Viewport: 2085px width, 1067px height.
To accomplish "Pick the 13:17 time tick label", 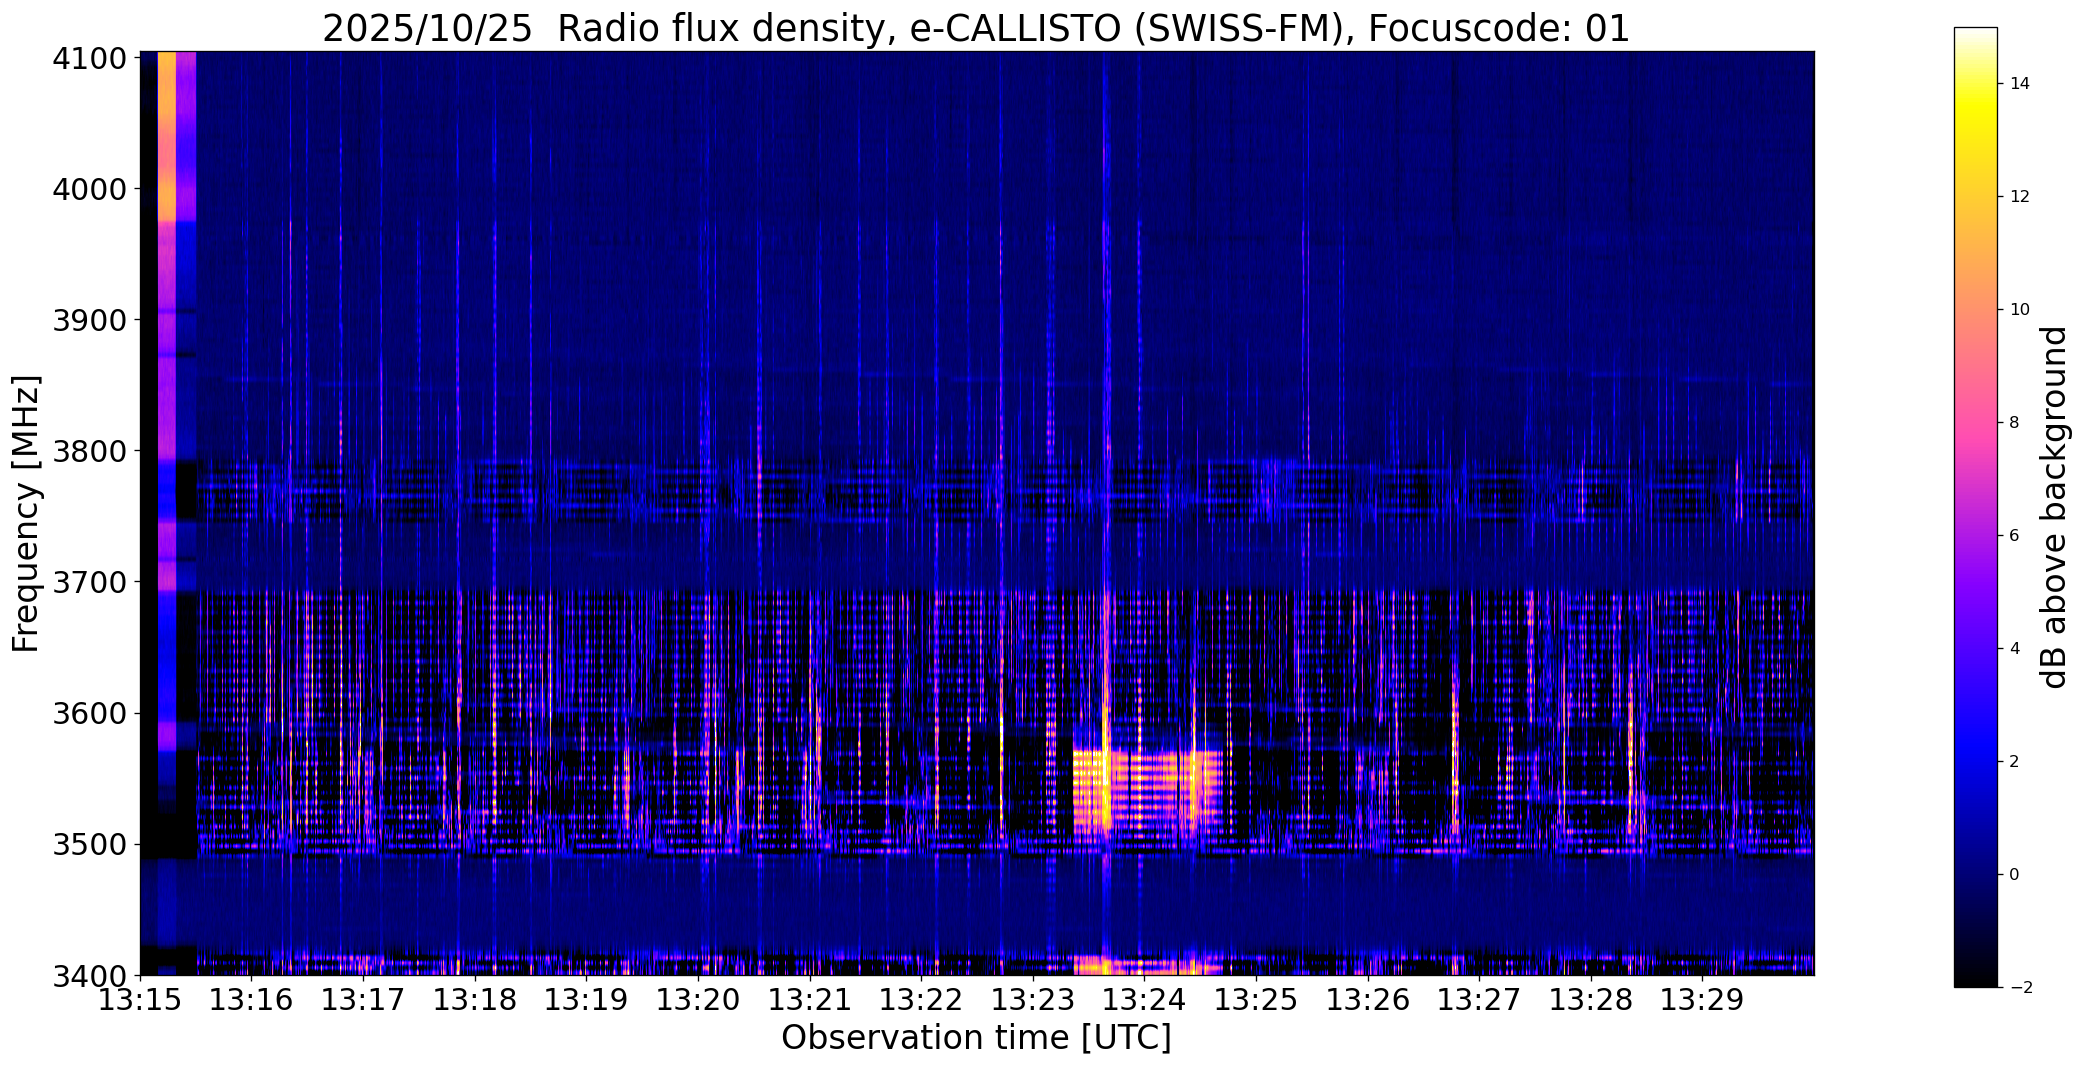I will click(363, 1000).
